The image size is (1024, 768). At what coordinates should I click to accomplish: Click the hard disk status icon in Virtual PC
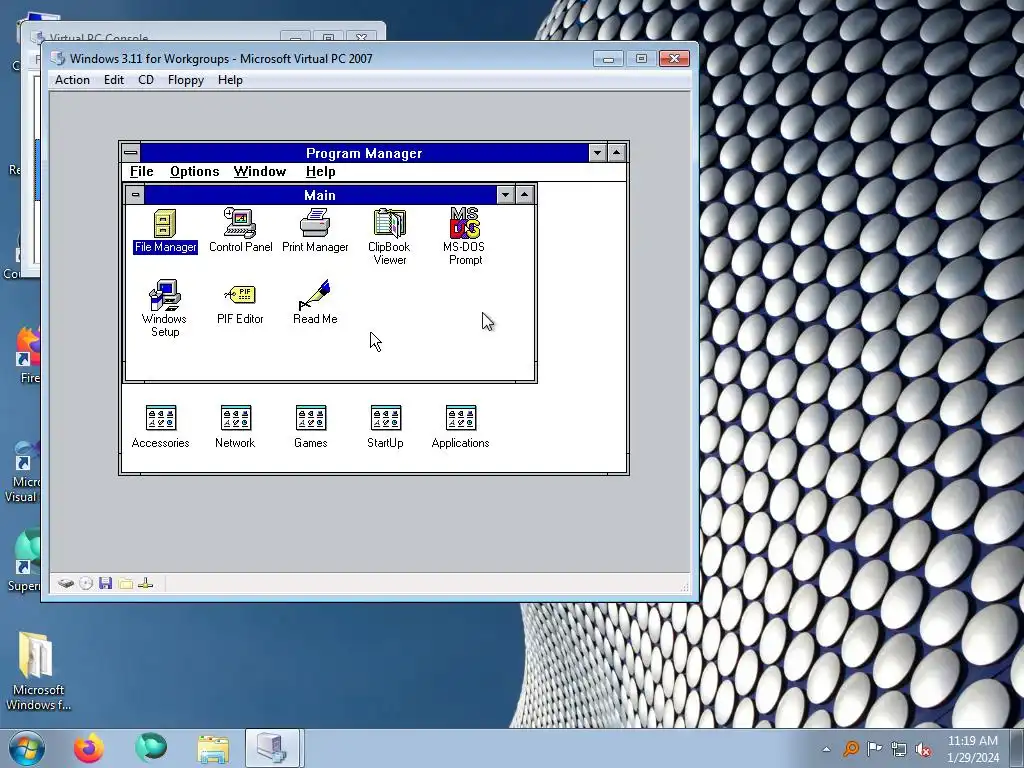click(65, 583)
